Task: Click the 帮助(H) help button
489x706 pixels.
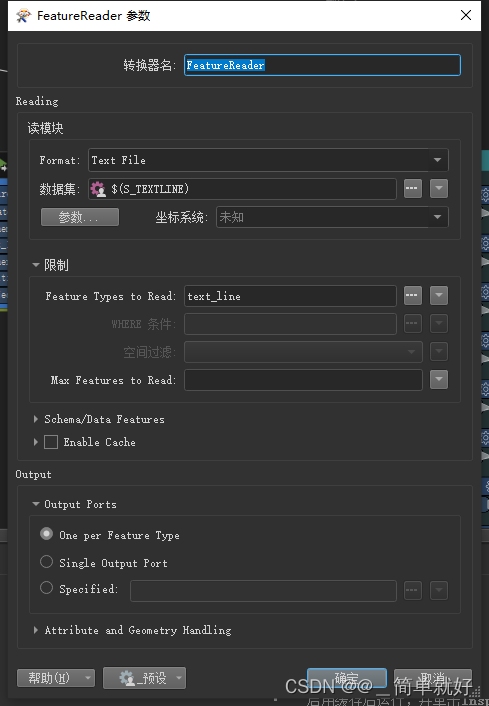Action: click(x=56, y=678)
